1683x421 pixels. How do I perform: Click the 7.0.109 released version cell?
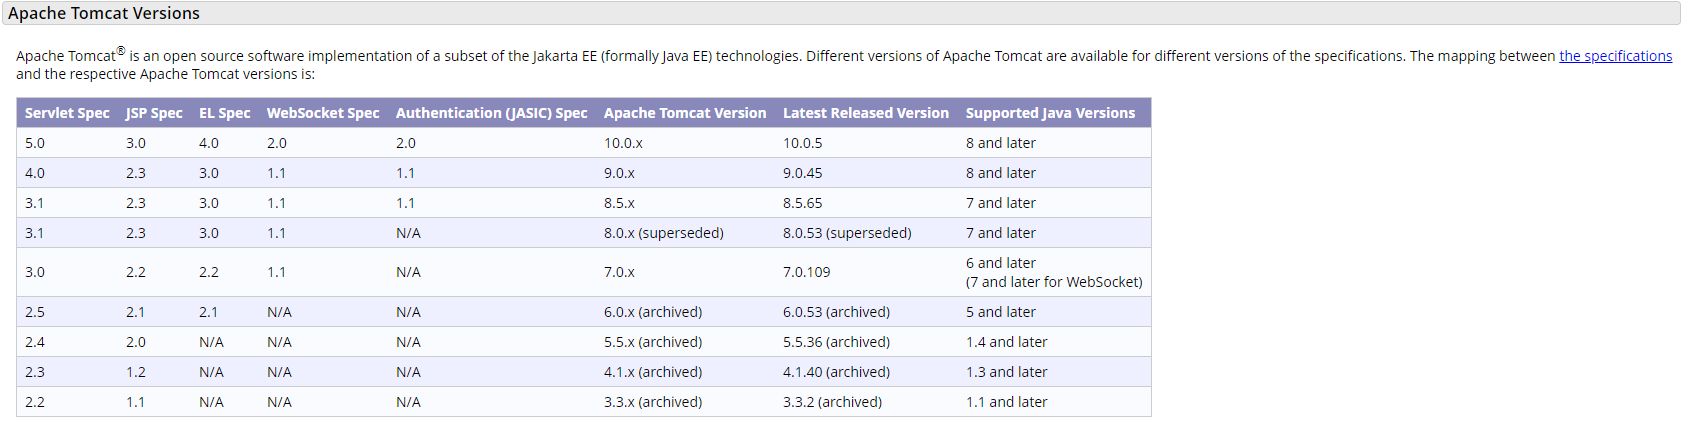point(807,272)
